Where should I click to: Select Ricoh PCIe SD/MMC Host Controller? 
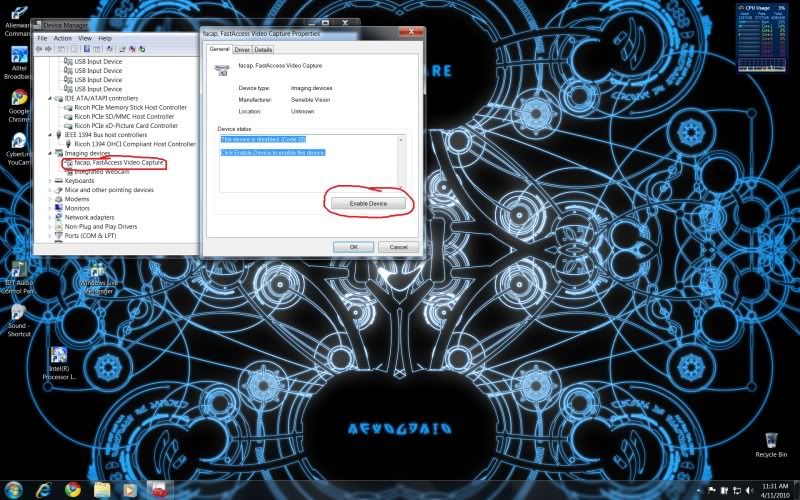point(124,117)
